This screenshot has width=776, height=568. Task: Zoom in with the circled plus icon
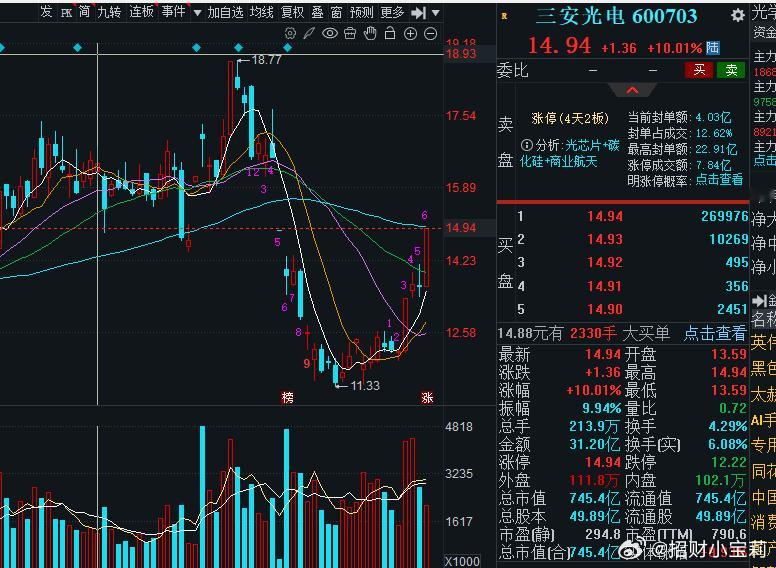410,34
